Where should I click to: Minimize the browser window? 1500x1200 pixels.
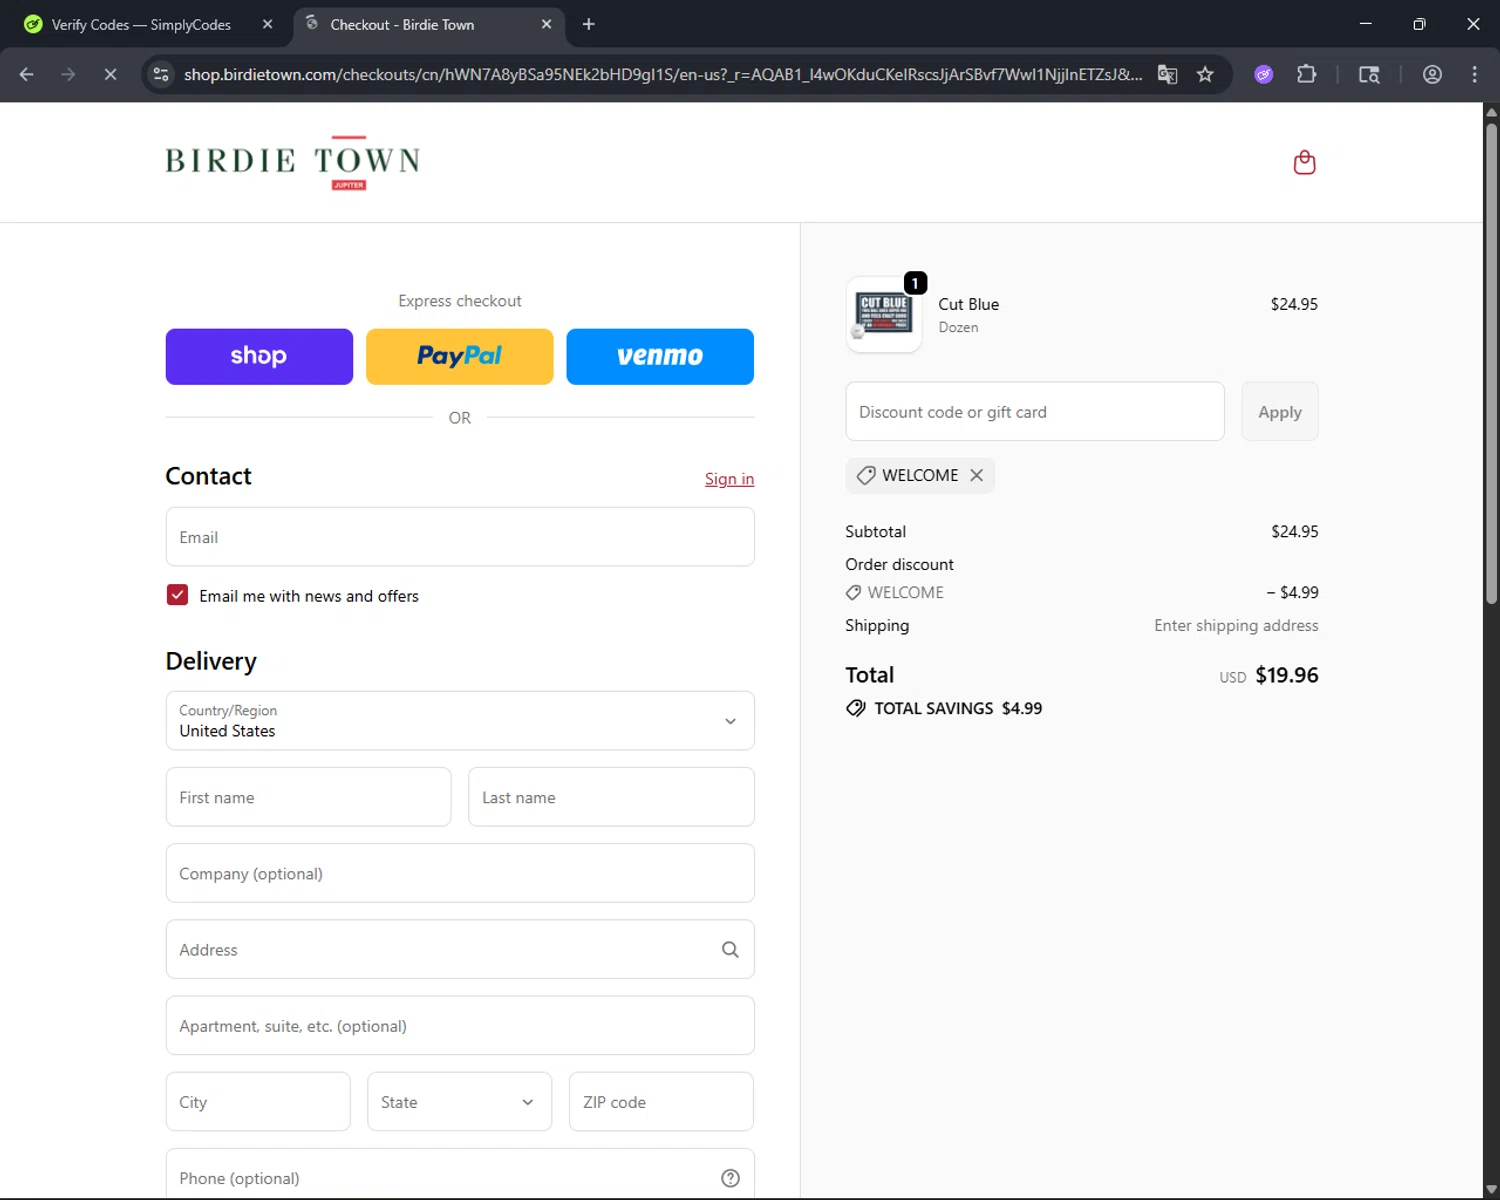point(1365,24)
